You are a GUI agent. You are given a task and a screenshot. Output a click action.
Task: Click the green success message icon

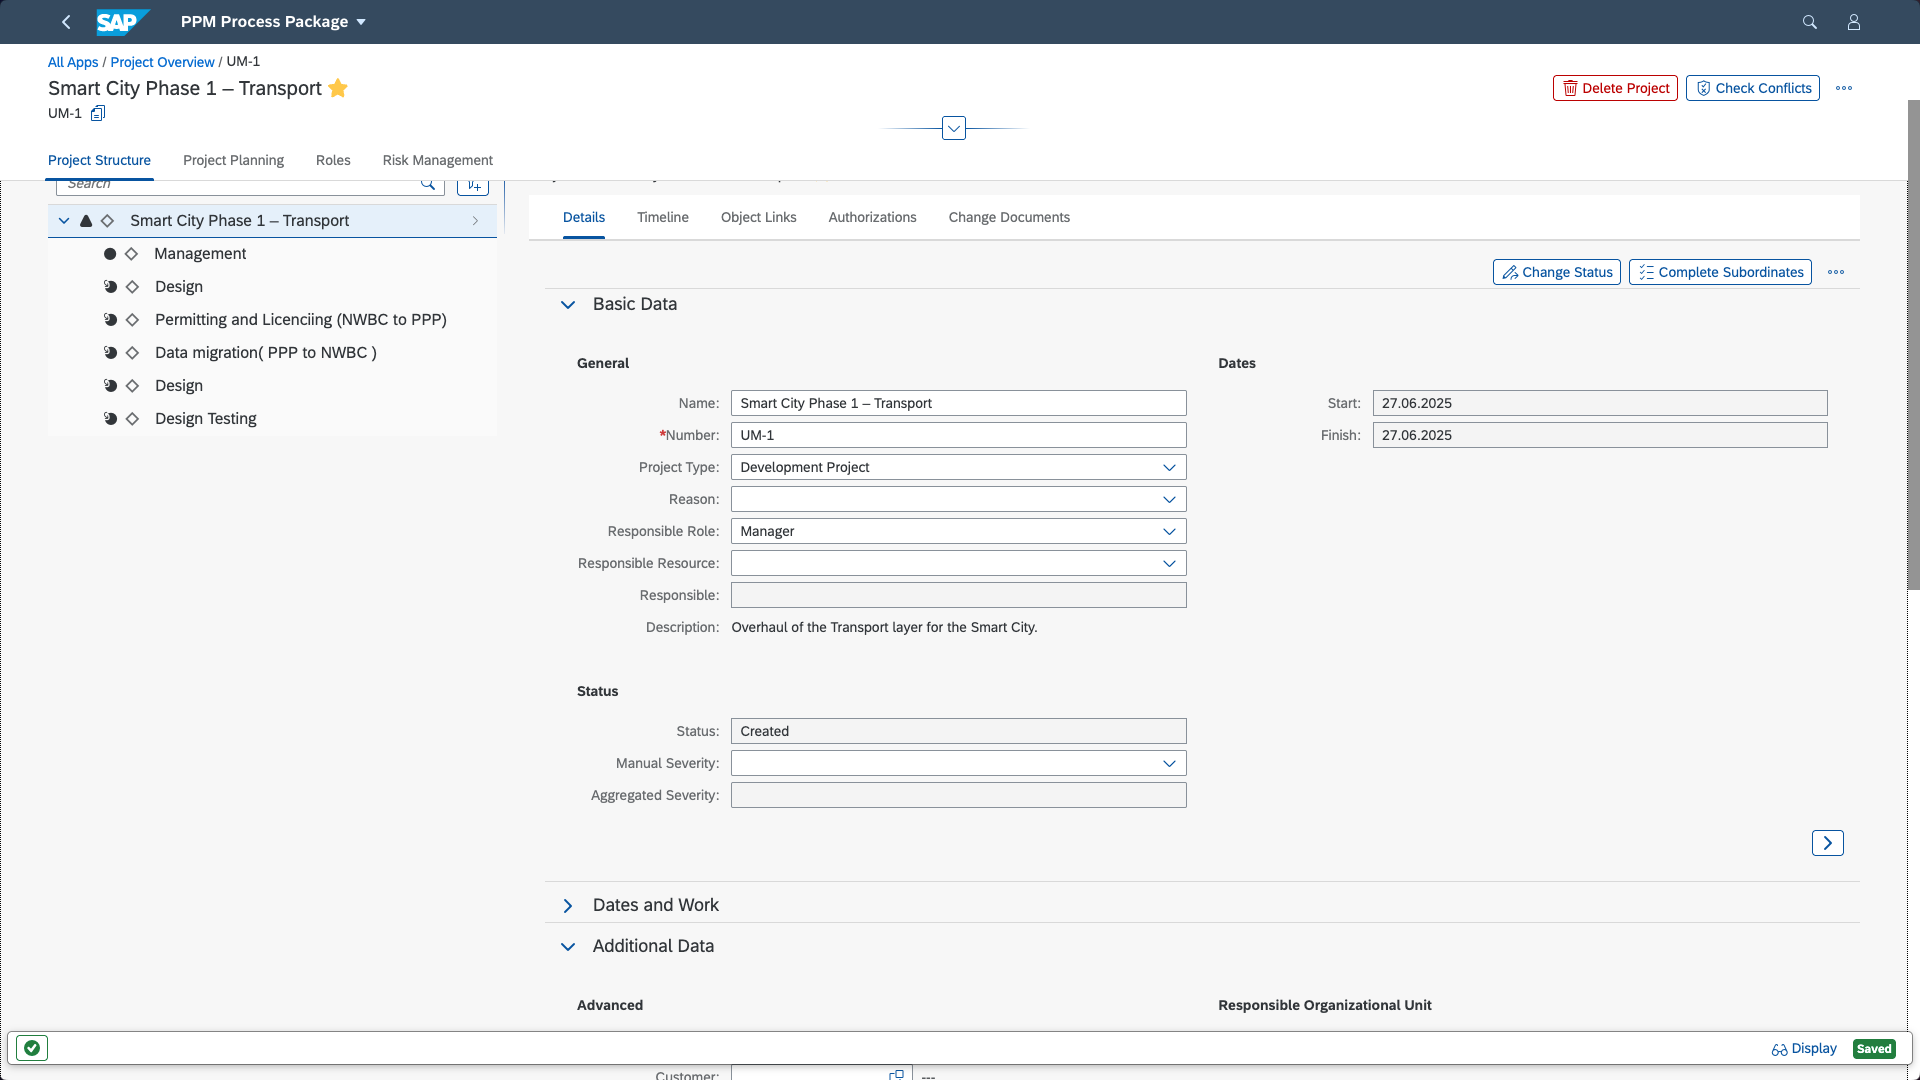coord(32,1048)
